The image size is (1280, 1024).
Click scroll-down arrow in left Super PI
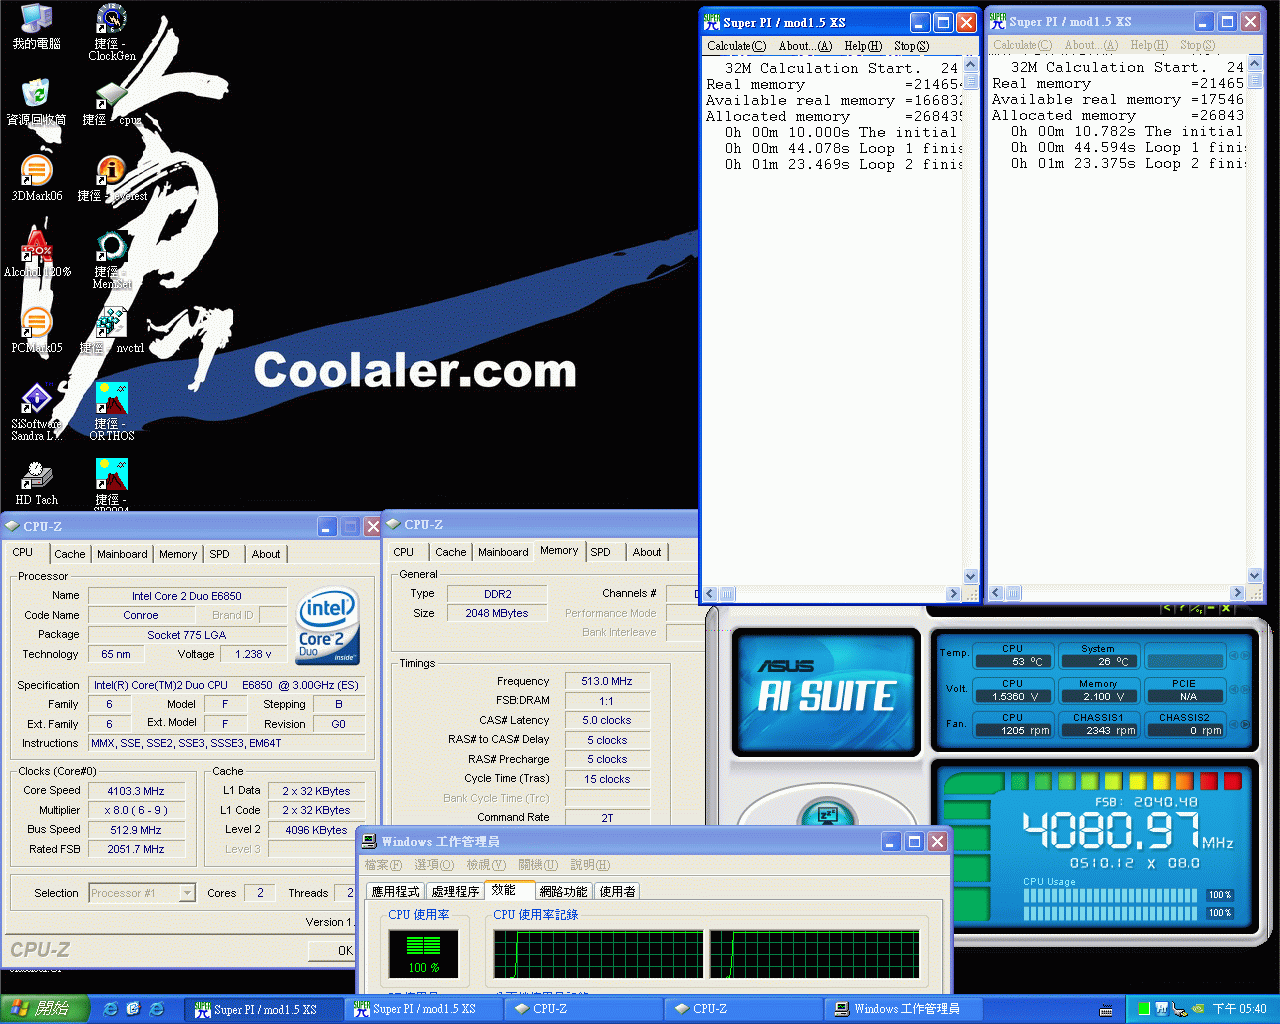970,577
